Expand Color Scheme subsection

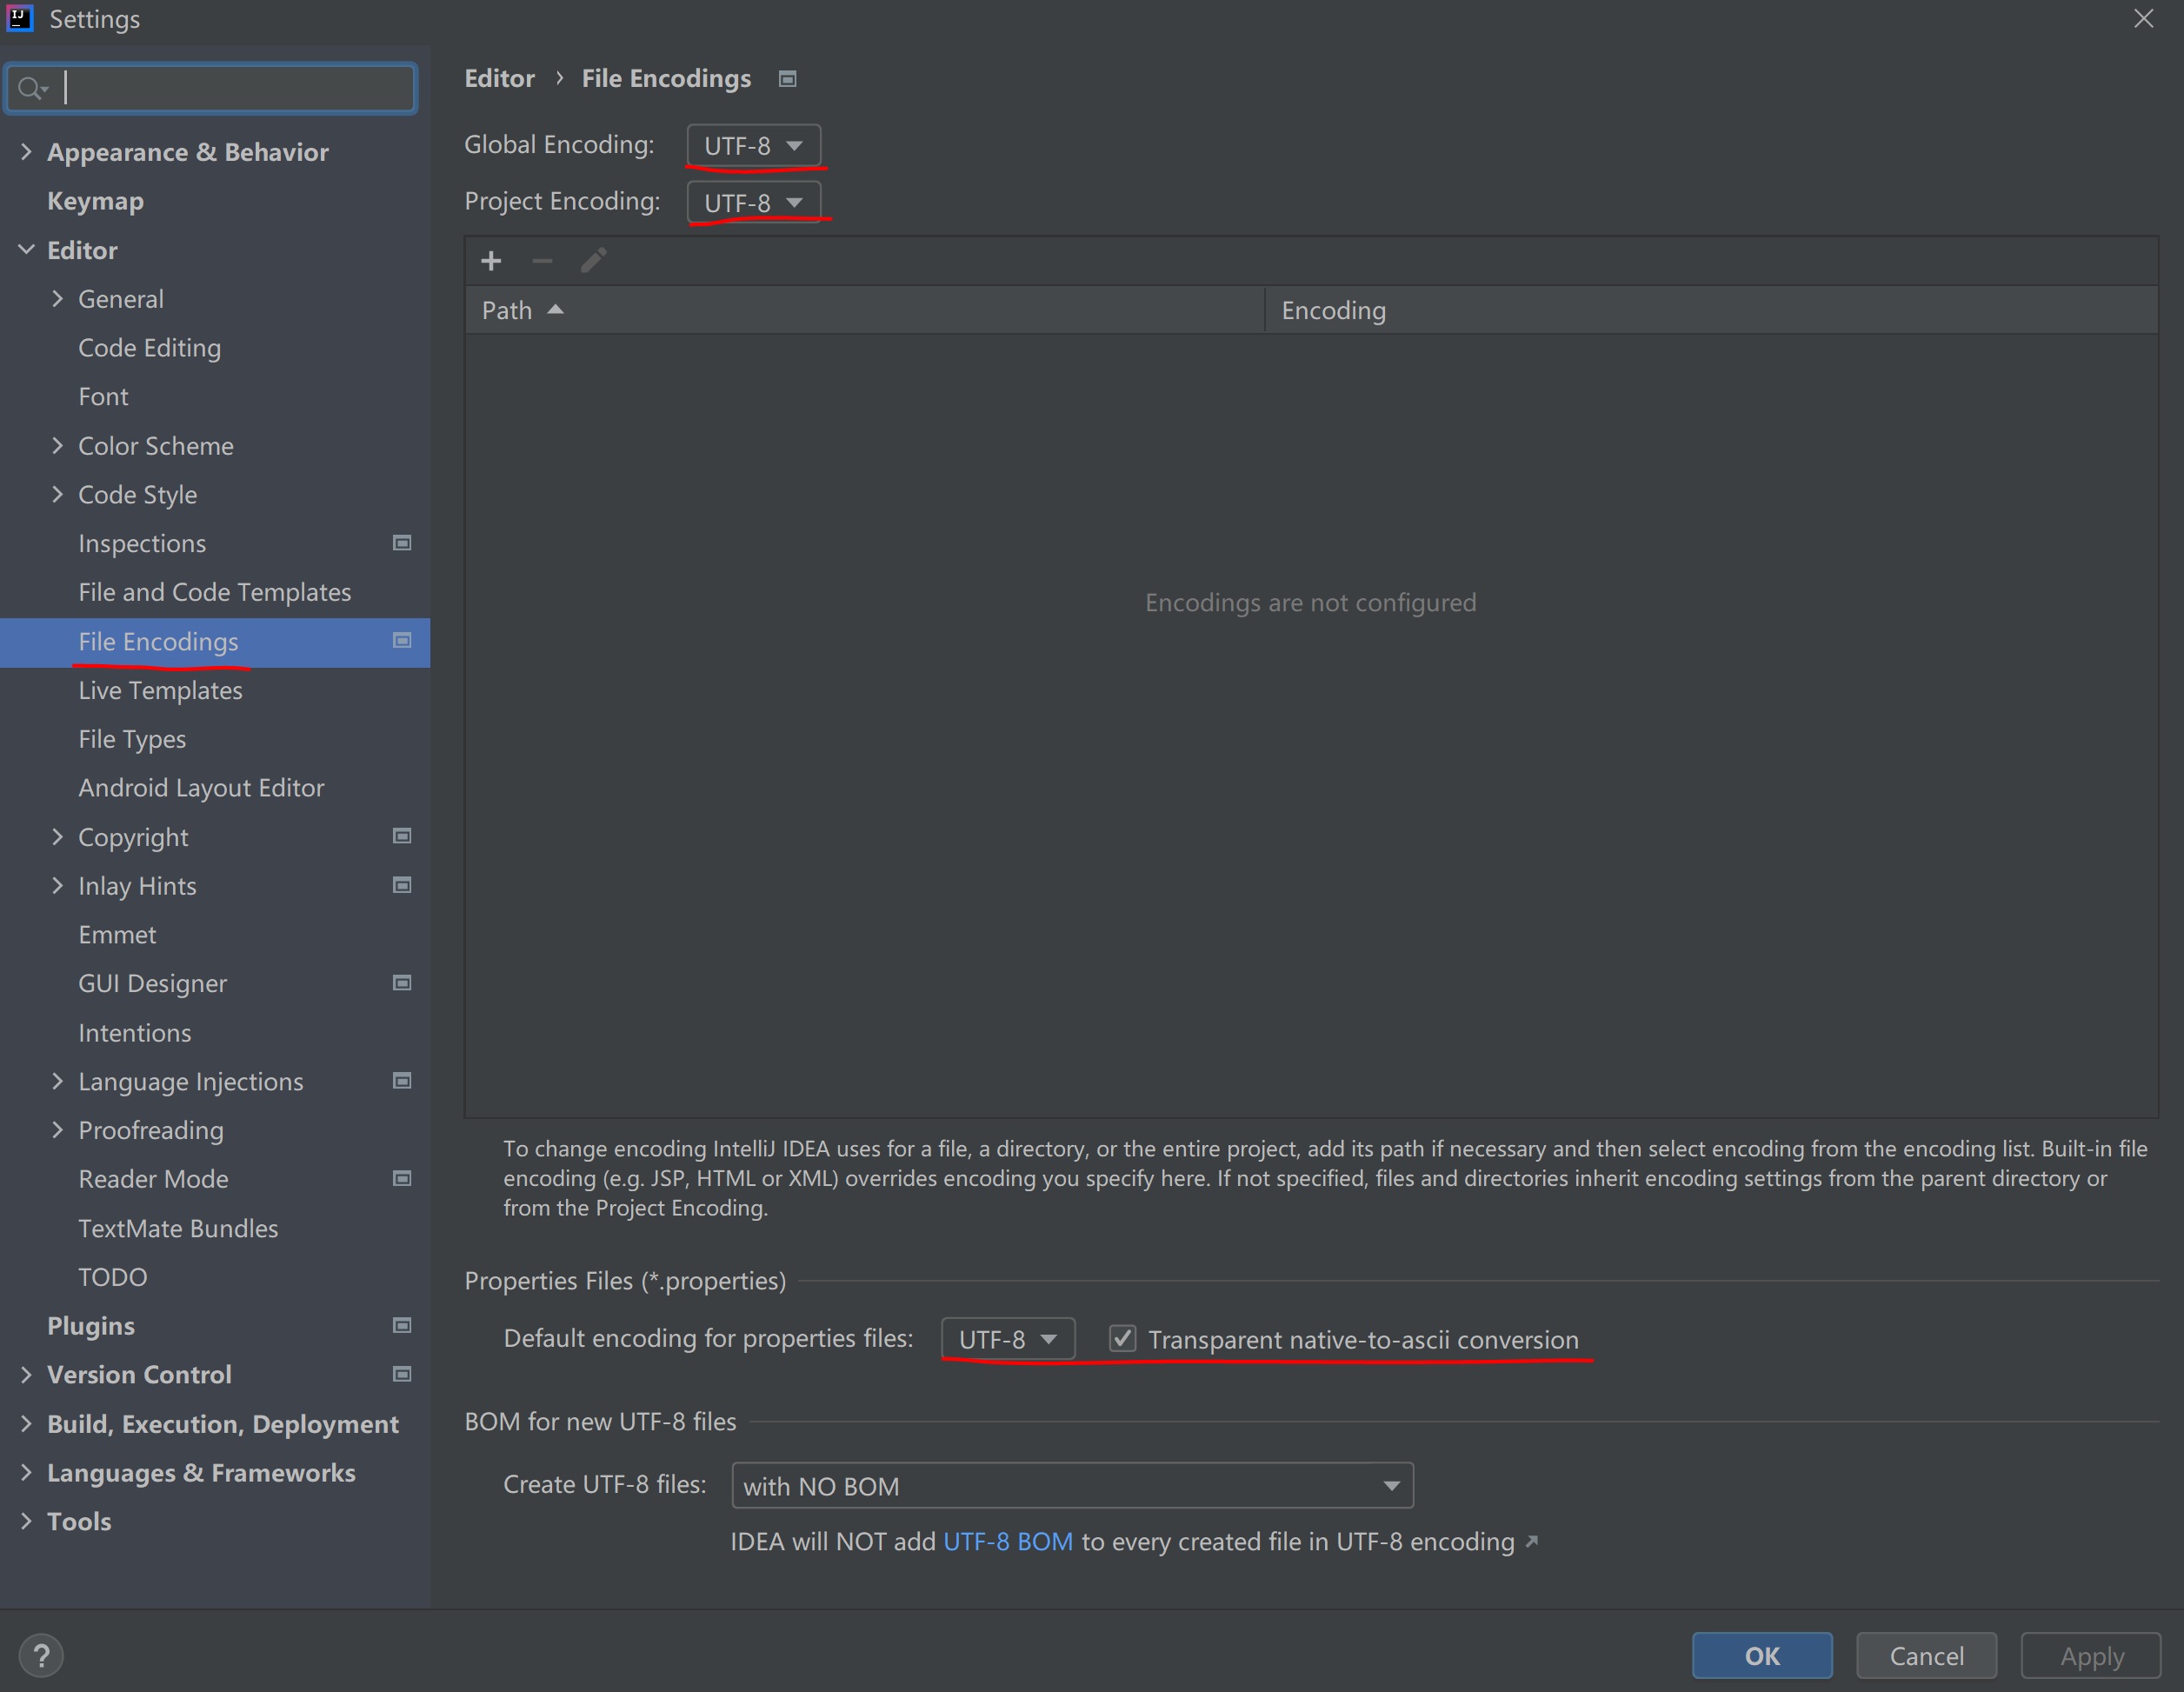[57, 445]
